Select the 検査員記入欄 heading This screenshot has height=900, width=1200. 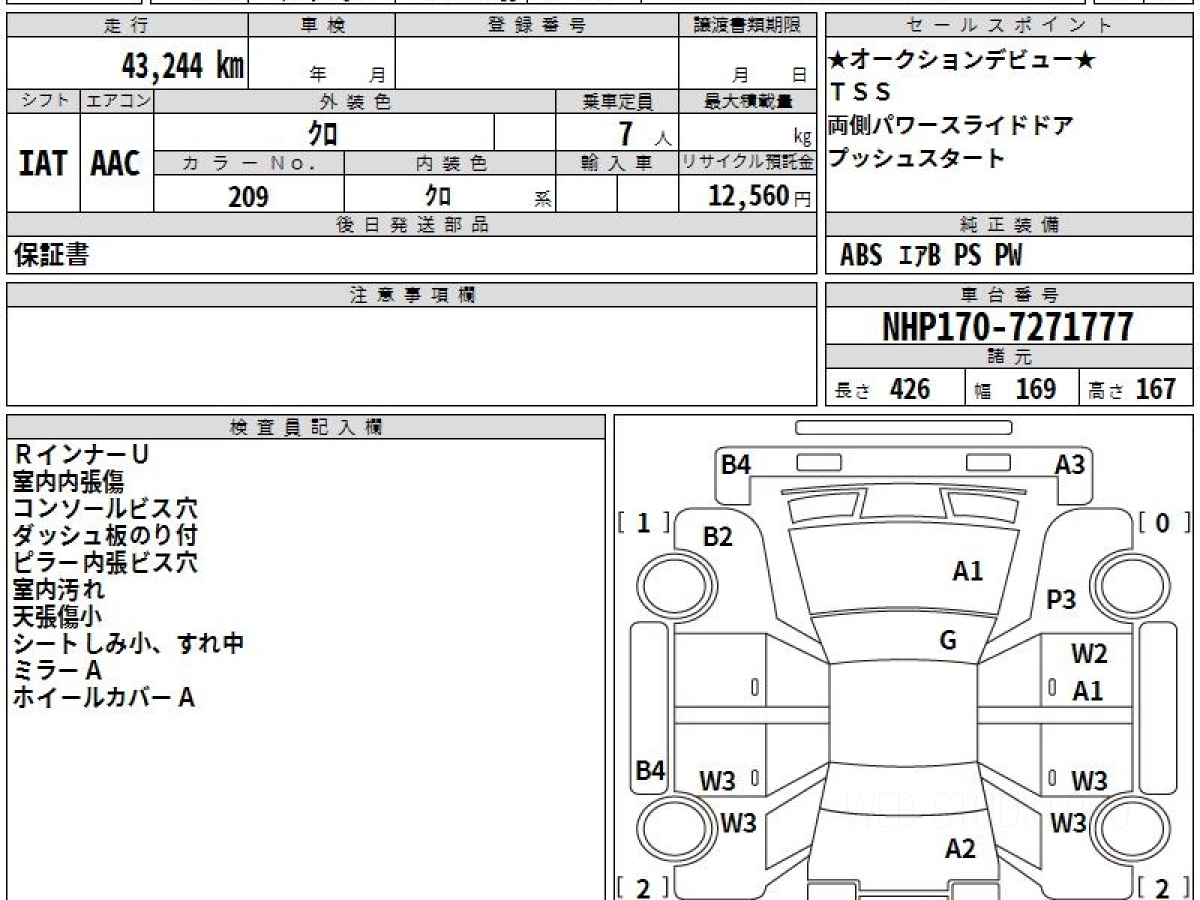coord(306,427)
